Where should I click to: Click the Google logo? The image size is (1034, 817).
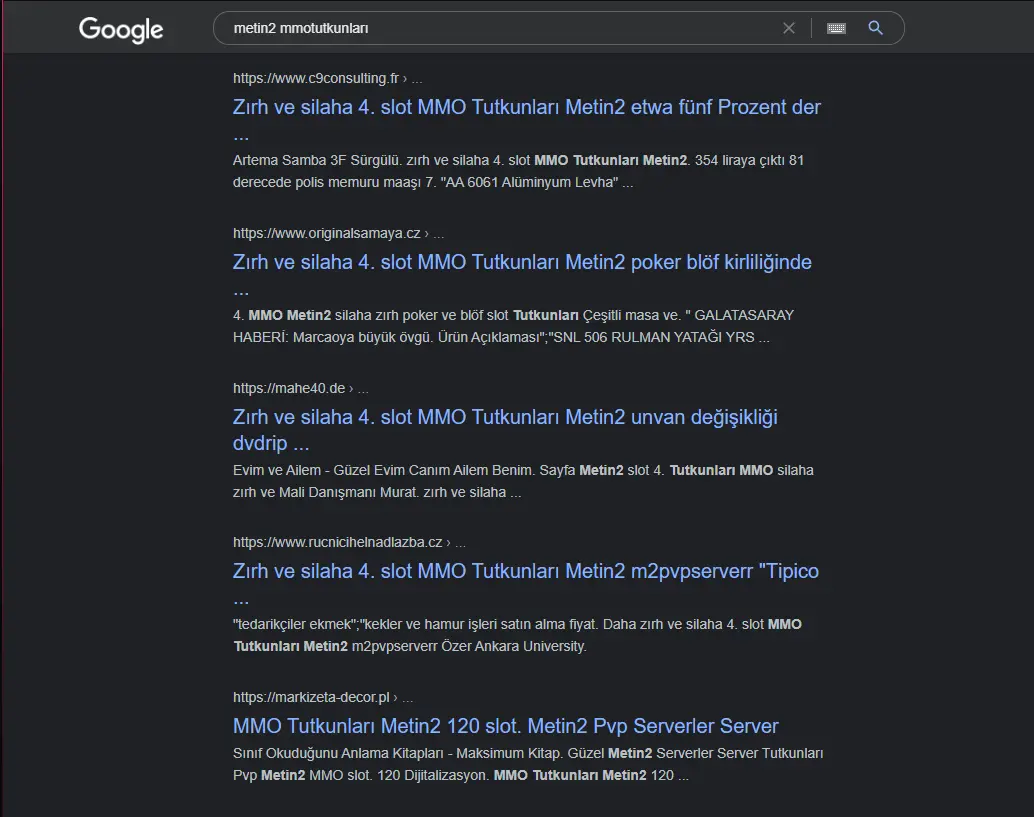[121, 29]
